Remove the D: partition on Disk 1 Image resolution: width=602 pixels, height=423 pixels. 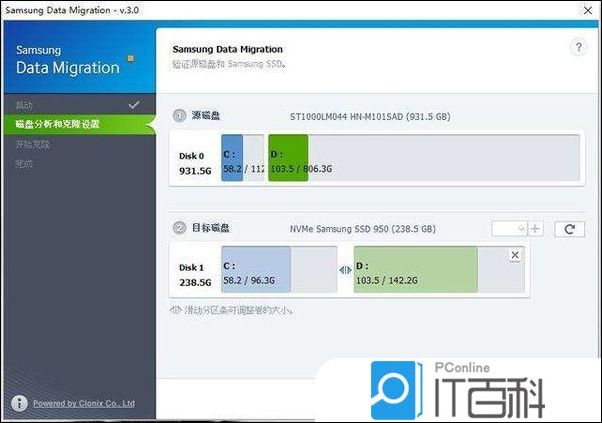tap(515, 255)
